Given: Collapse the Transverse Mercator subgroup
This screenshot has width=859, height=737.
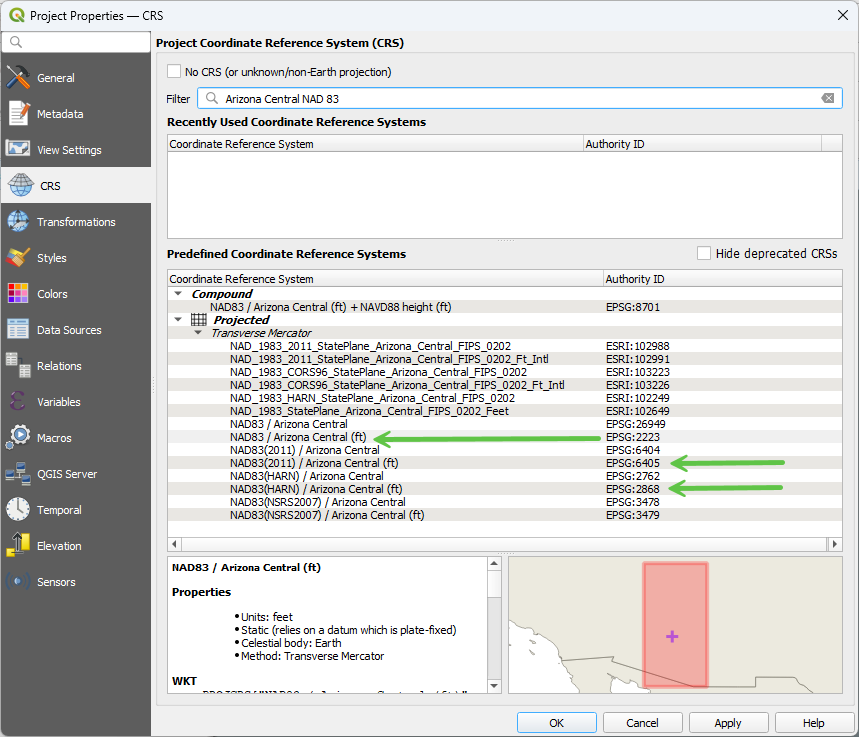Looking at the screenshot, I should pyautogui.click(x=200, y=333).
